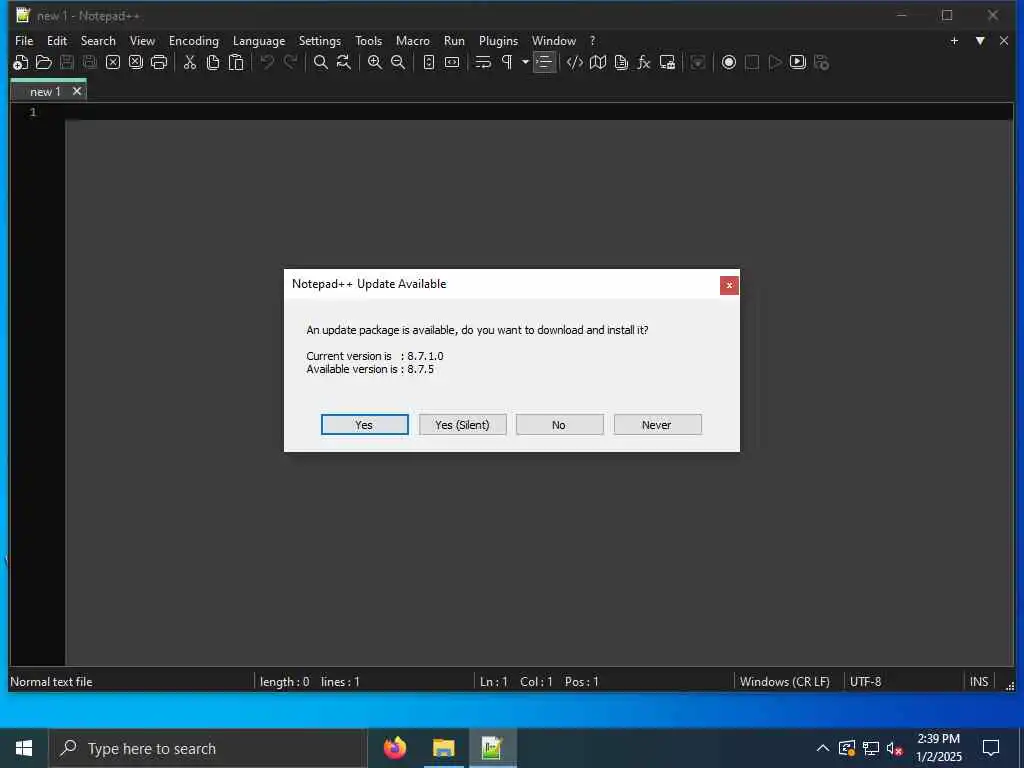Click the monitoring toolbar icon
This screenshot has height=768, width=1024.
697,63
